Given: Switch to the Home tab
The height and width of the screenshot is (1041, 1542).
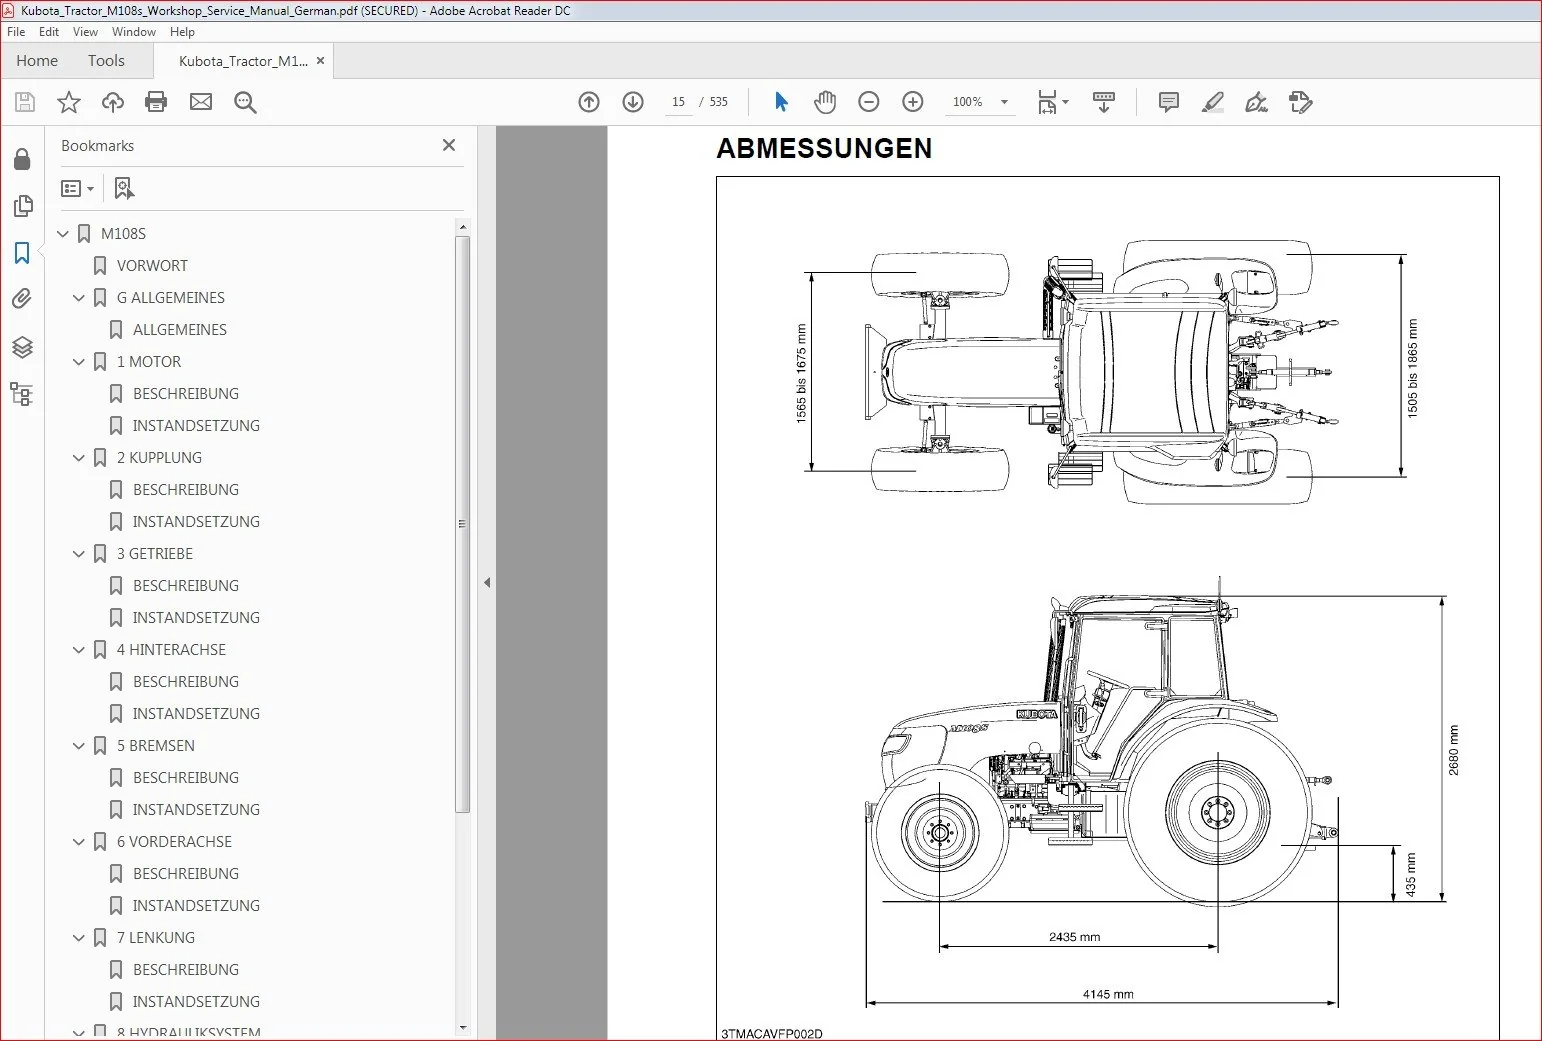Looking at the screenshot, I should coord(37,61).
